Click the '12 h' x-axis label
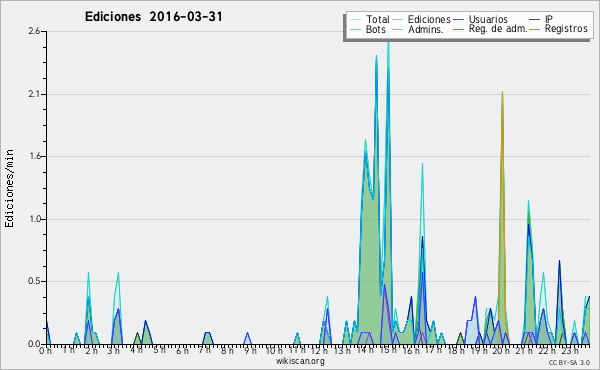Image resolution: width=600 pixels, height=370 pixels. point(320,351)
